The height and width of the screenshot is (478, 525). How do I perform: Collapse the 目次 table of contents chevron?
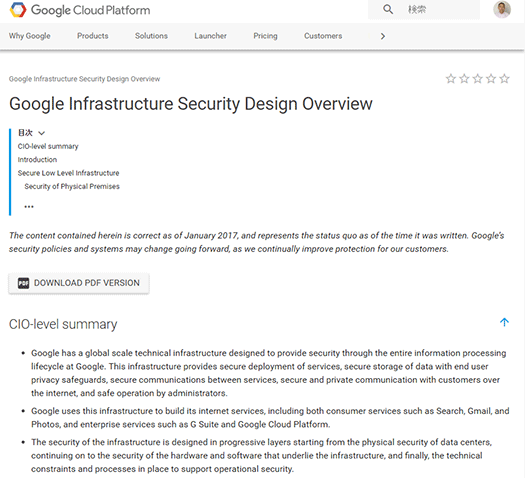pos(42,133)
